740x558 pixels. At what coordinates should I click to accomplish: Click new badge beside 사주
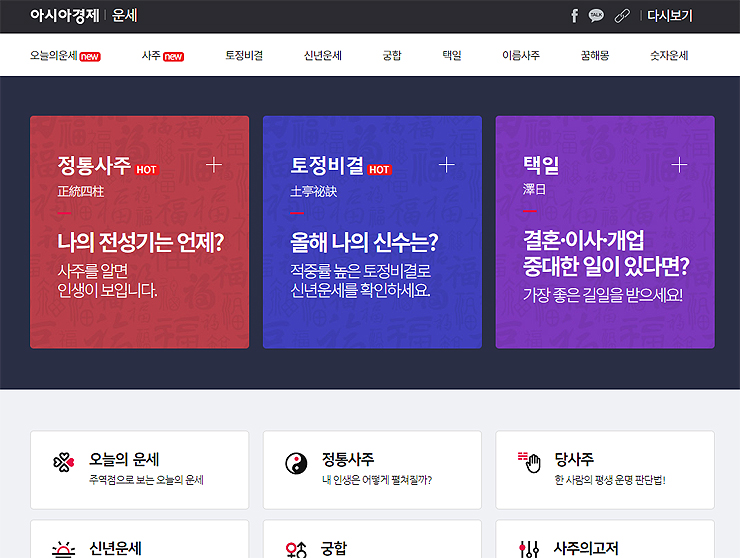click(x=173, y=57)
